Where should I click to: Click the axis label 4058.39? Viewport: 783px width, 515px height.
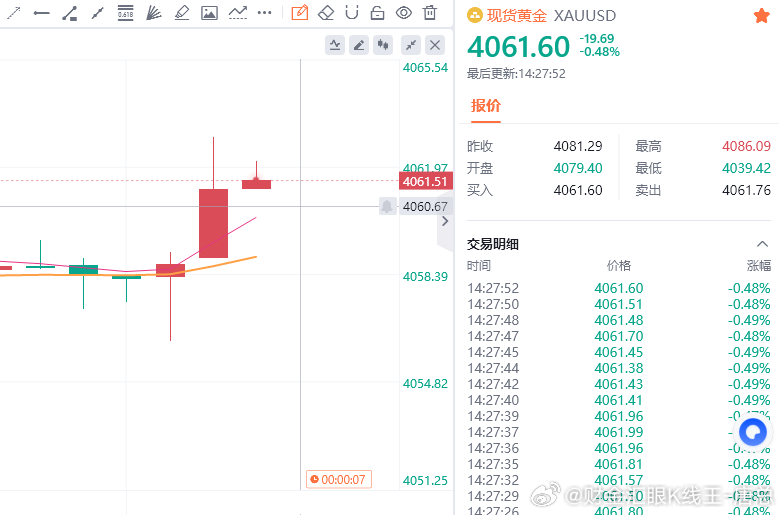(x=425, y=277)
